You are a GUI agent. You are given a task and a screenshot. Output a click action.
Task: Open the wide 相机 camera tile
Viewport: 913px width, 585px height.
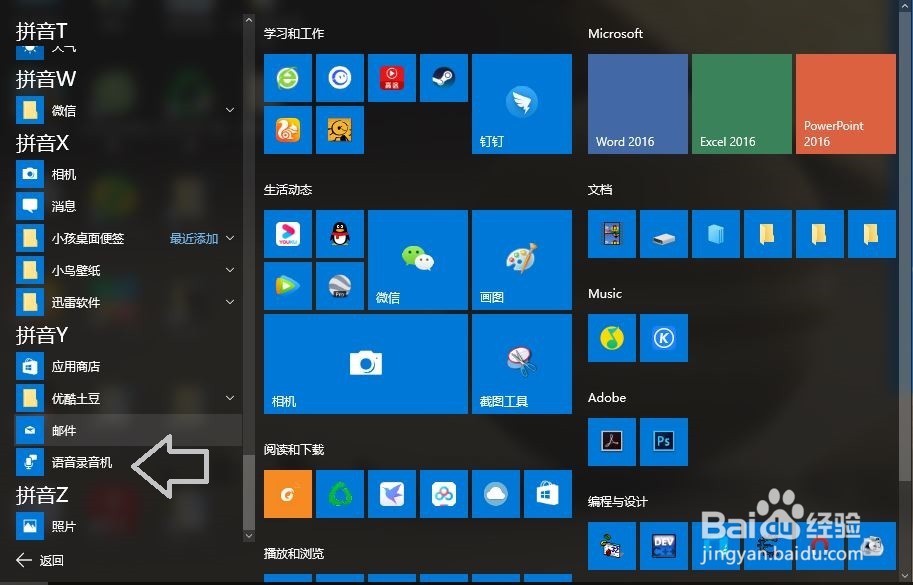click(366, 364)
